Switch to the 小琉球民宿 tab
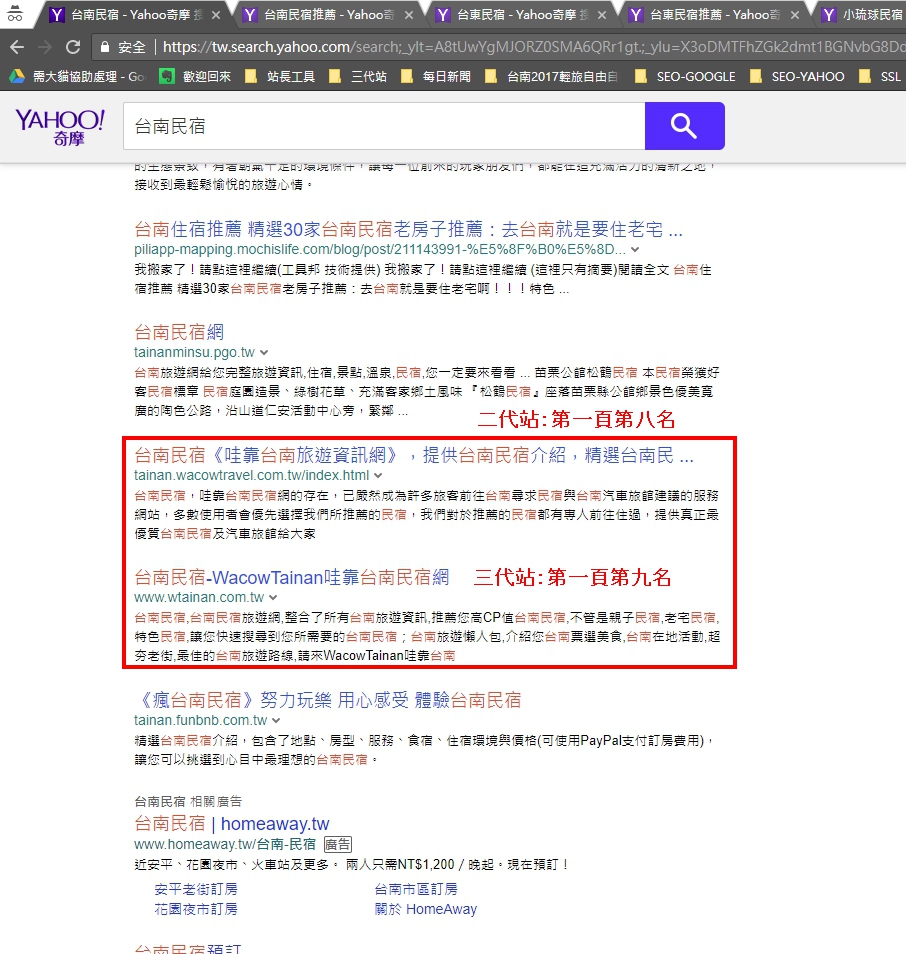 (x=863, y=15)
